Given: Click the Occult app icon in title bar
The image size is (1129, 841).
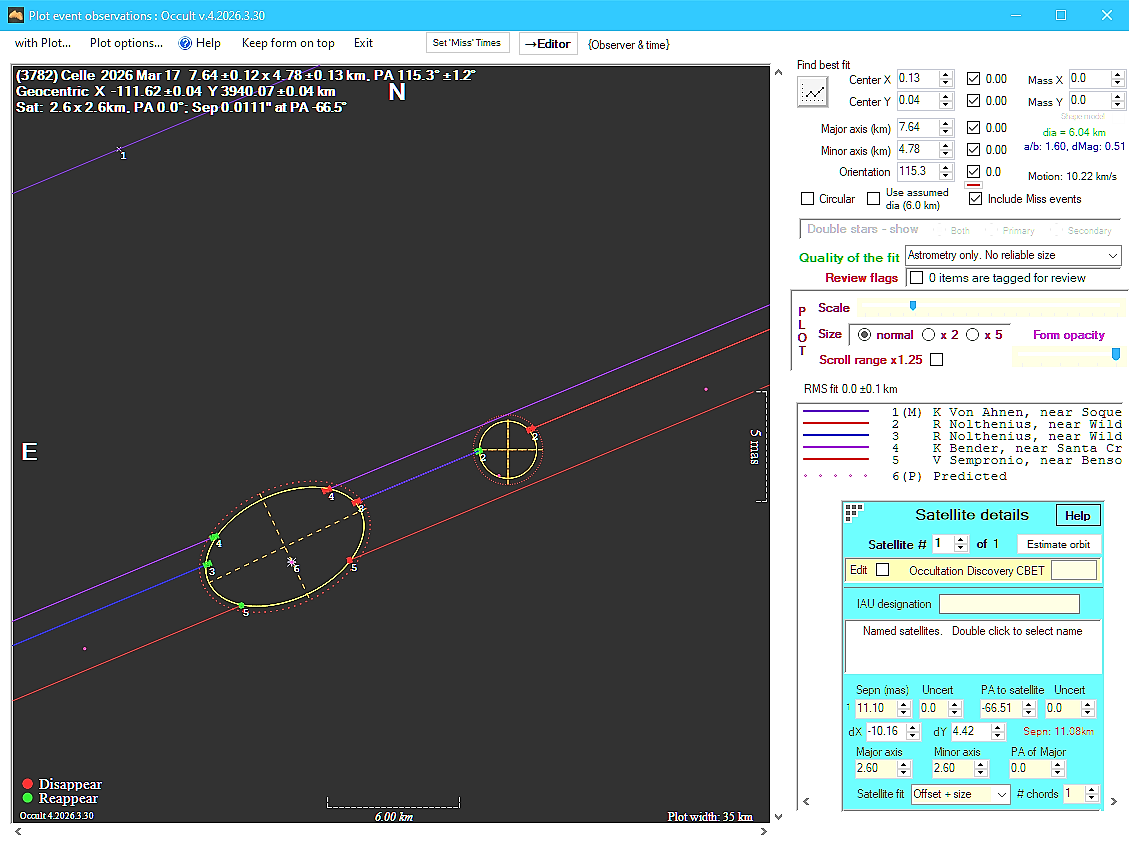Looking at the screenshot, I should pyautogui.click(x=15, y=15).
